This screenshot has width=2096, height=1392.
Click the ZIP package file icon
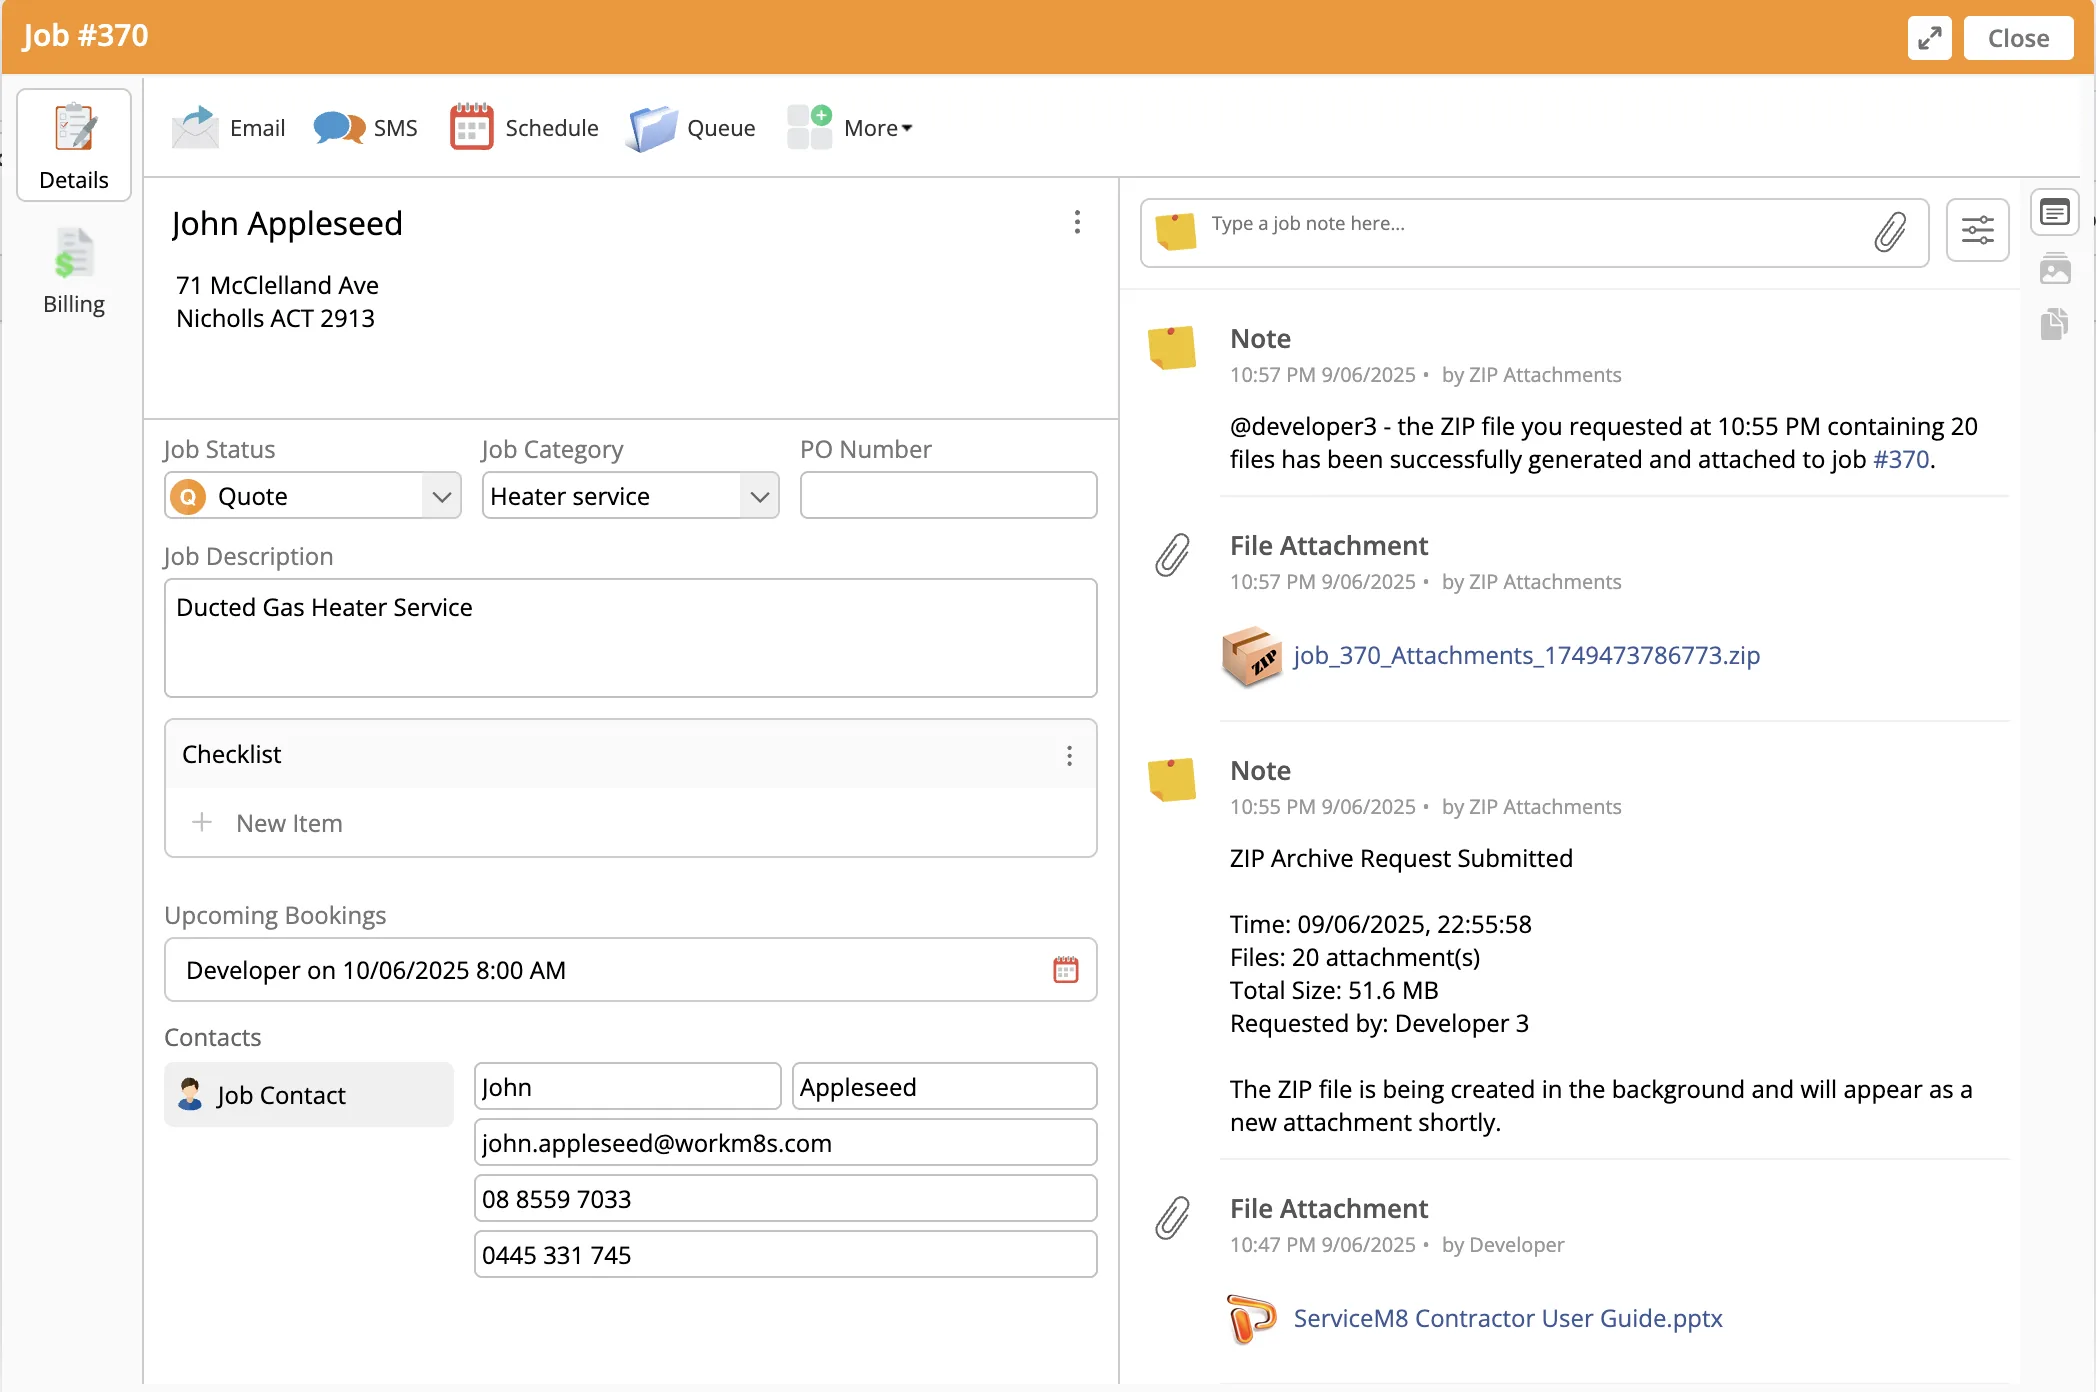point(1251,656)
